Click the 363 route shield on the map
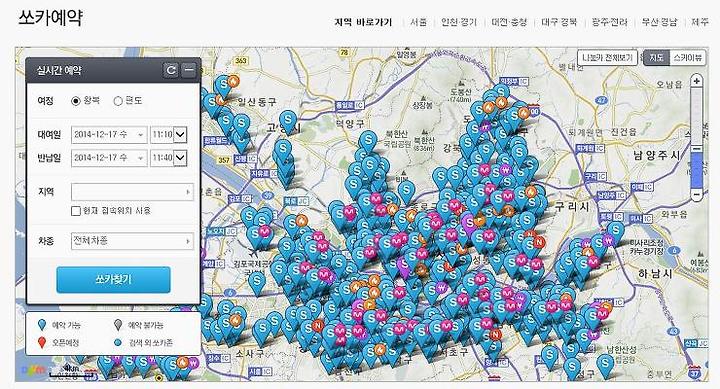This screenshot has width=720, height=389. (x=241, y=60)
